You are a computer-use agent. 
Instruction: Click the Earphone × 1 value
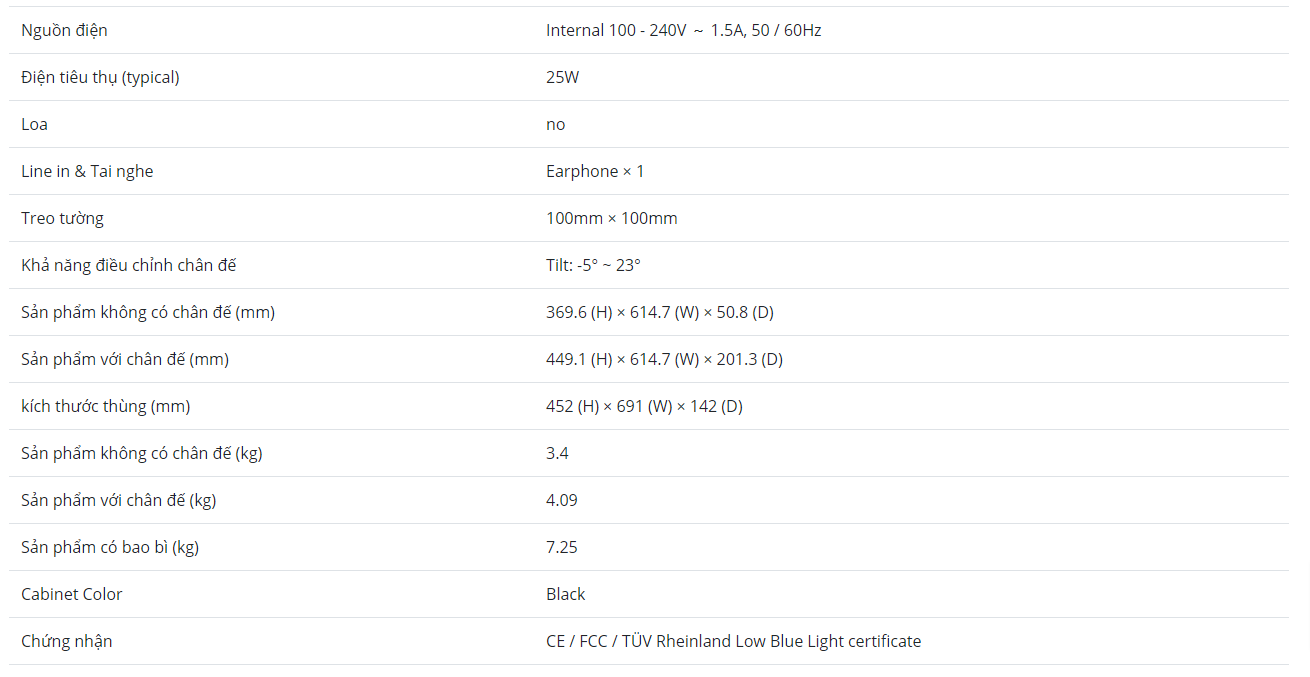[x=595, y=171]
